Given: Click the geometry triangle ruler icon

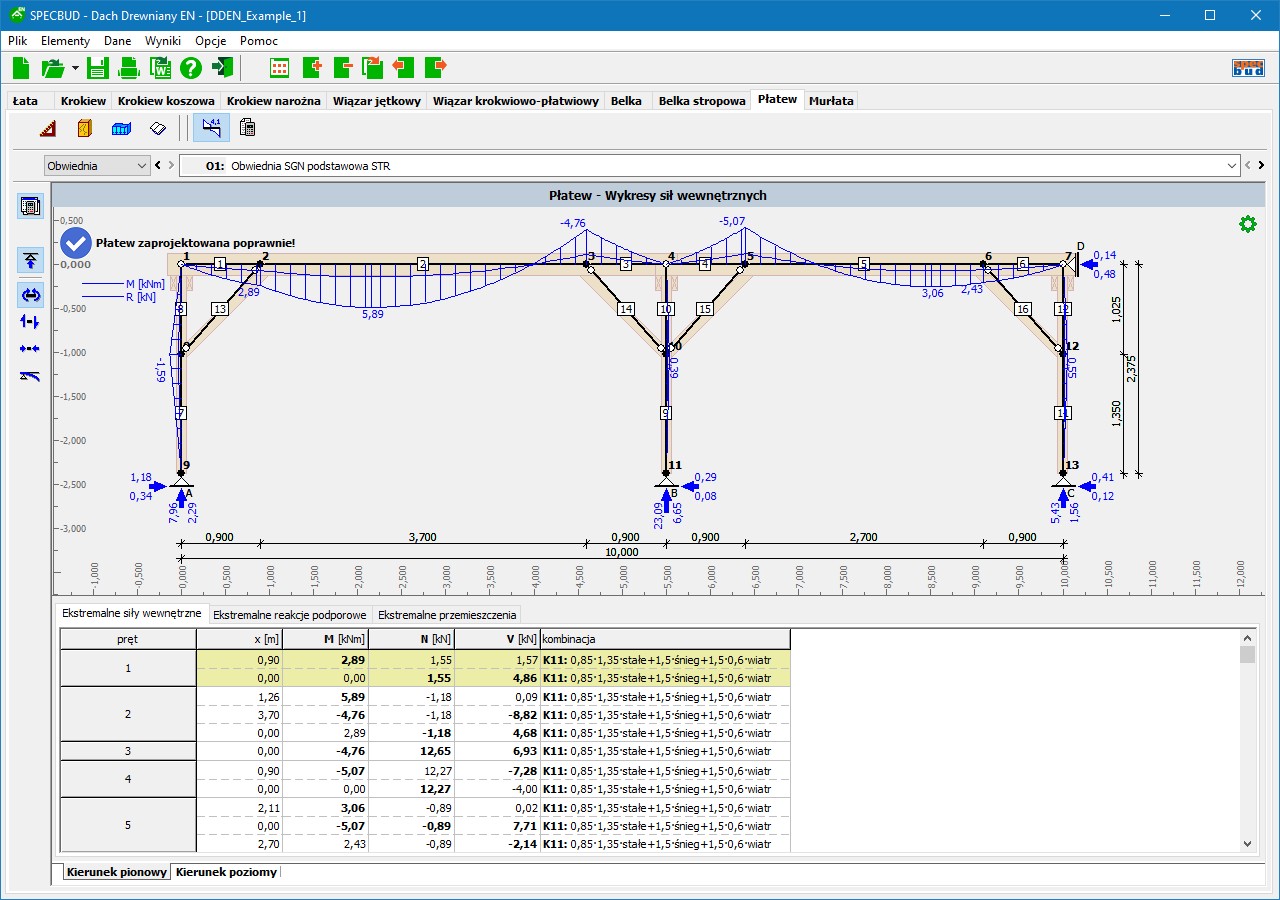Looking at the screenshot, I should 48,128.
